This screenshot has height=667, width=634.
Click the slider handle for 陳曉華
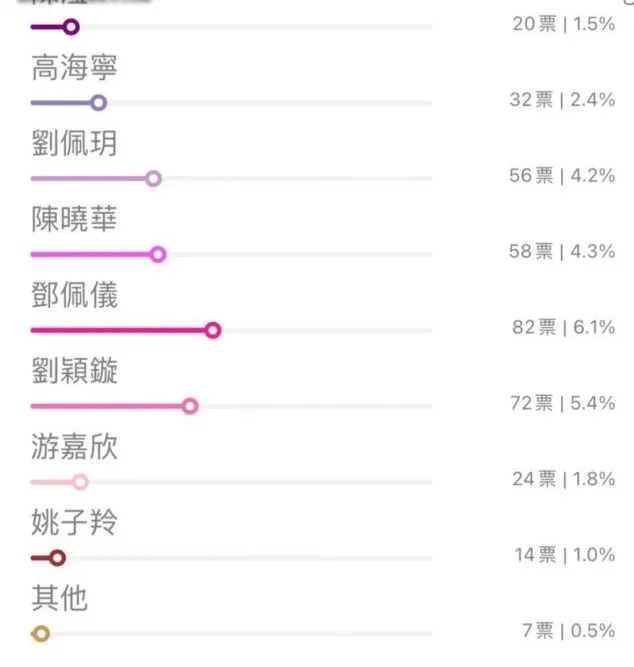[157, 254]
